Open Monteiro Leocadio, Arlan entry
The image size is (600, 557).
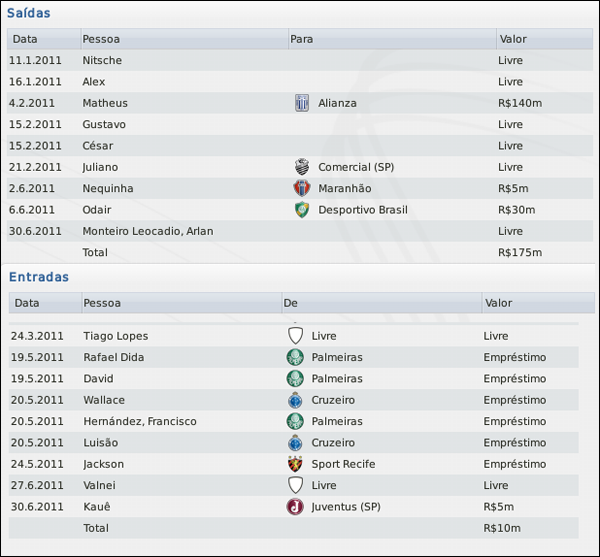[x=147, y=231]
